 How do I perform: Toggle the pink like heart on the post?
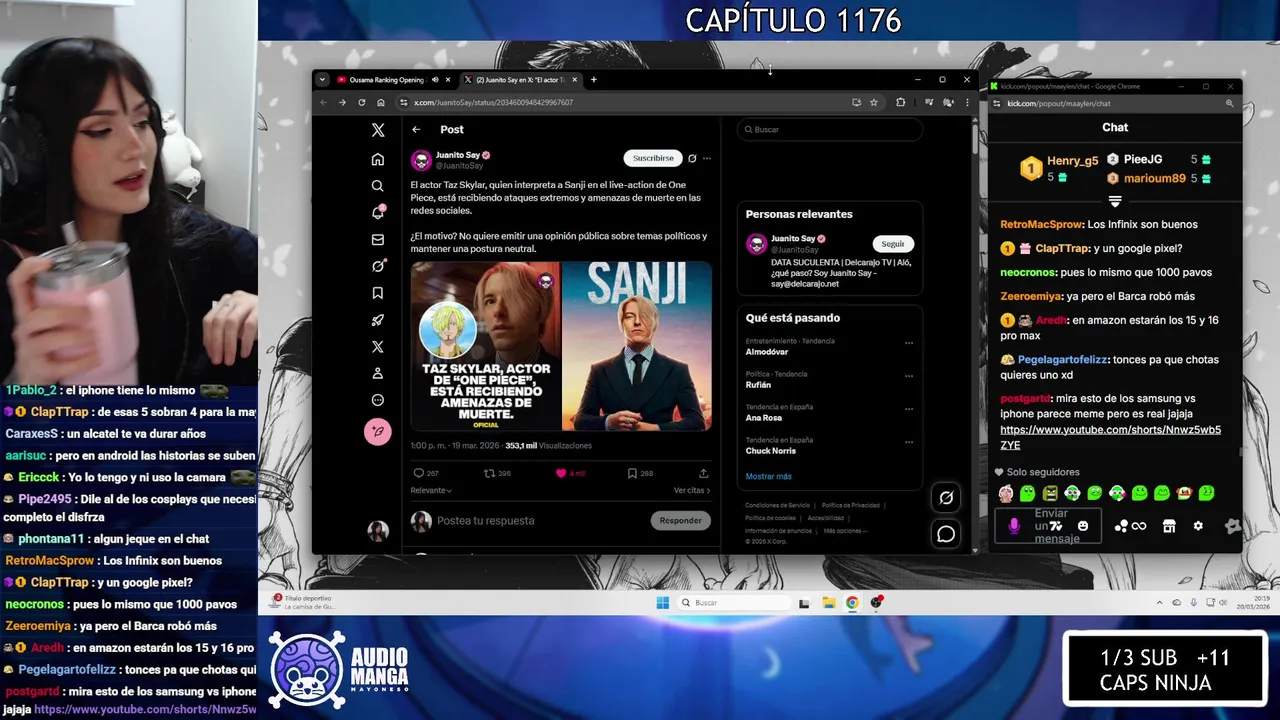(x=560, y=473)
